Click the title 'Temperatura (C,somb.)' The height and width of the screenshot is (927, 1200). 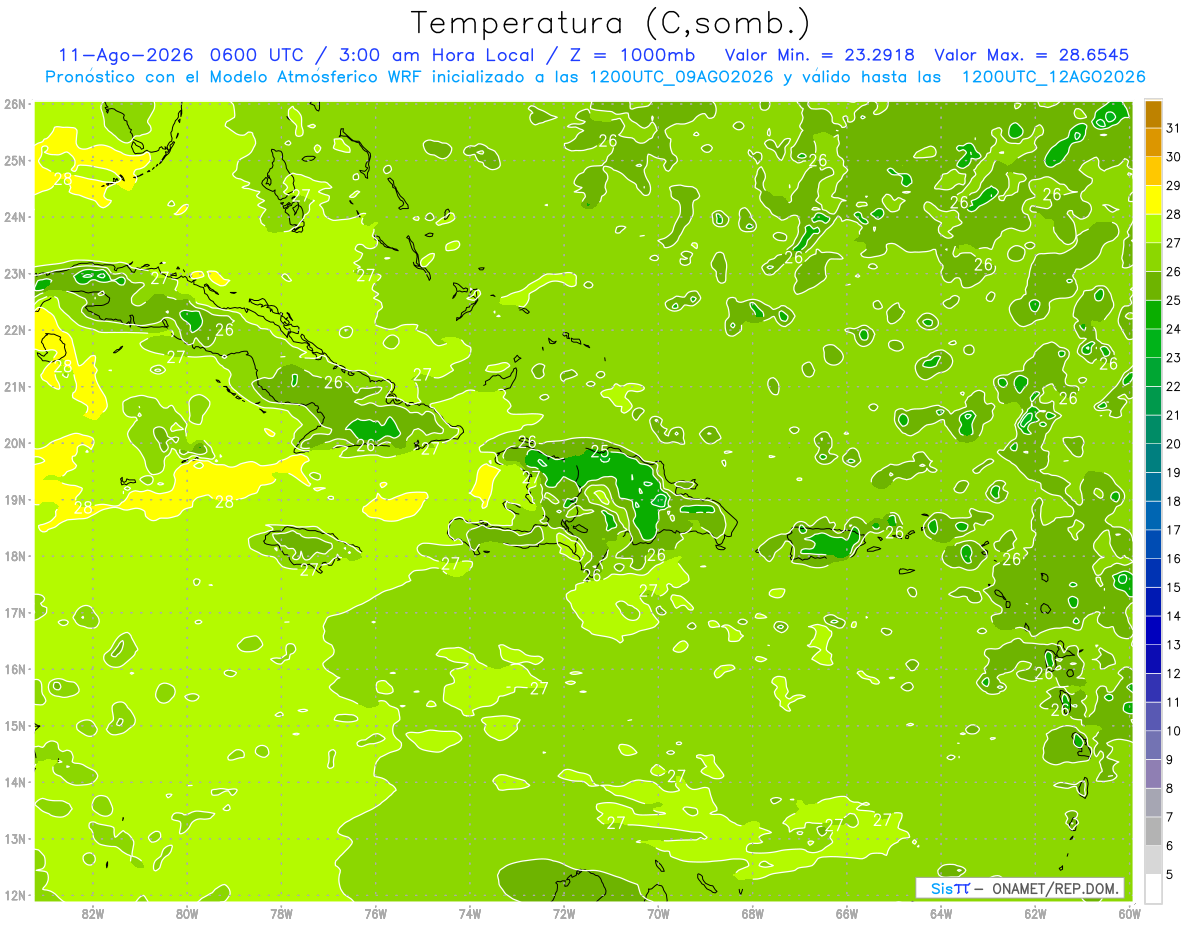(611, 23)
